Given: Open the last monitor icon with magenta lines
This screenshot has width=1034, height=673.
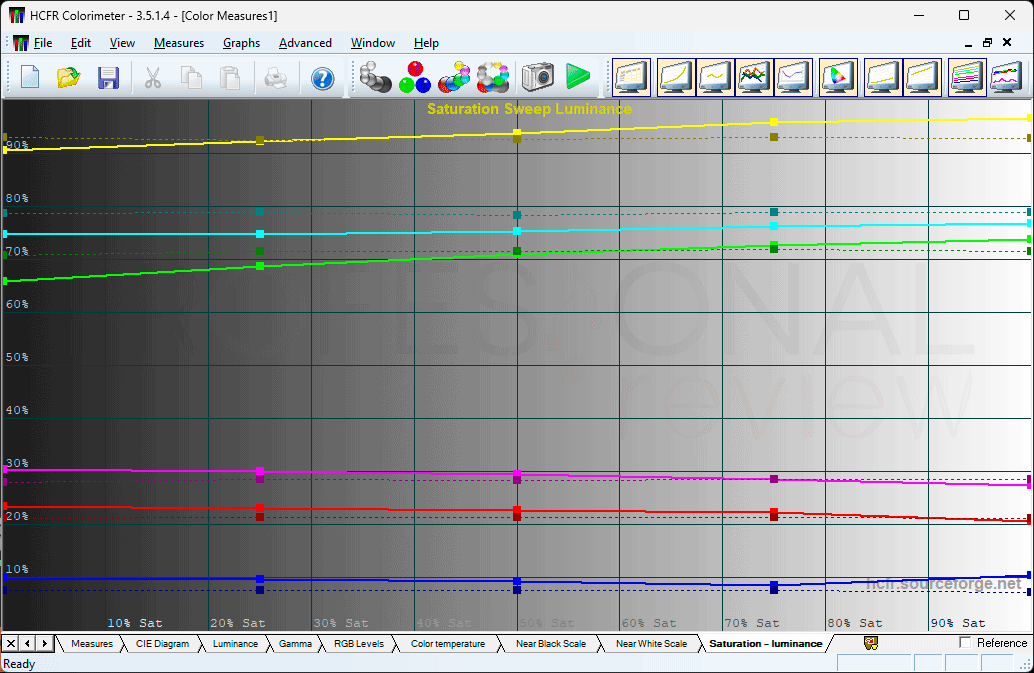Looking at the screenshot, I should (x=1006, y=77).
